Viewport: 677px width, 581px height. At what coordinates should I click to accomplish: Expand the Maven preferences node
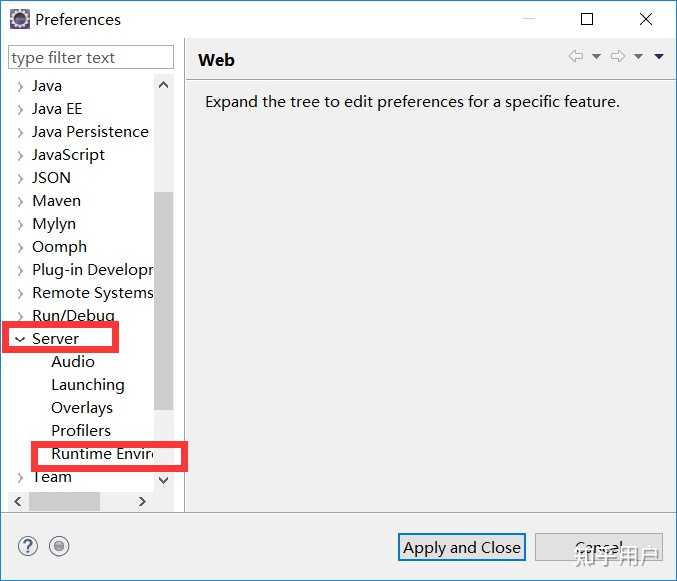[x=20, y=202]
